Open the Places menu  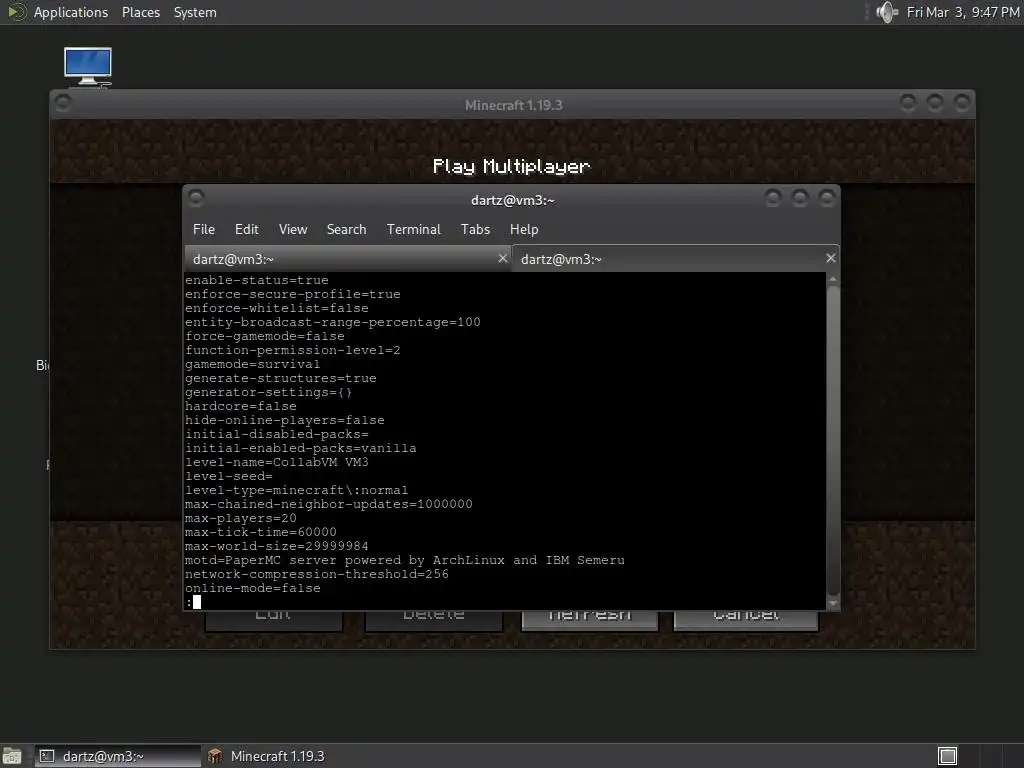tap(140, 12)
